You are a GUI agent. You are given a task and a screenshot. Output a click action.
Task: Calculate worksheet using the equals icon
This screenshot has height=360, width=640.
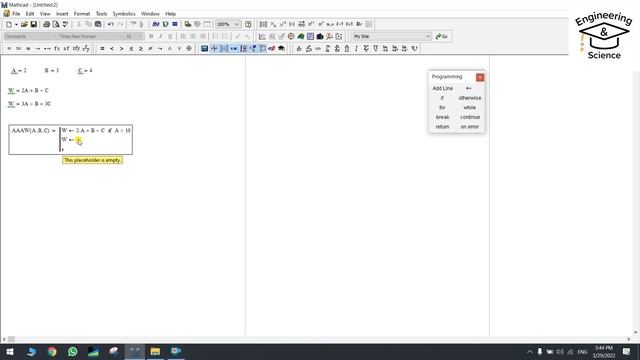[x=175, y=24]
